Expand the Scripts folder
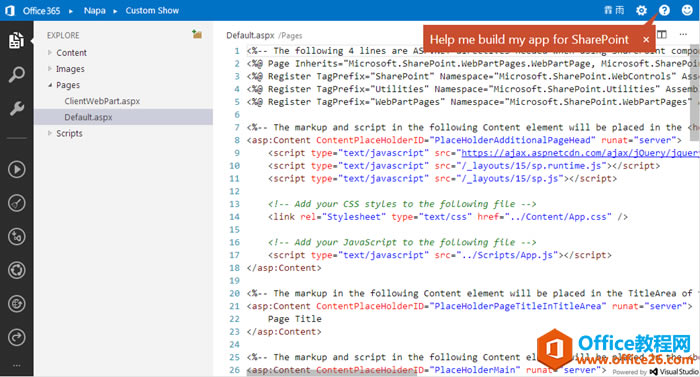 point(69,133)
